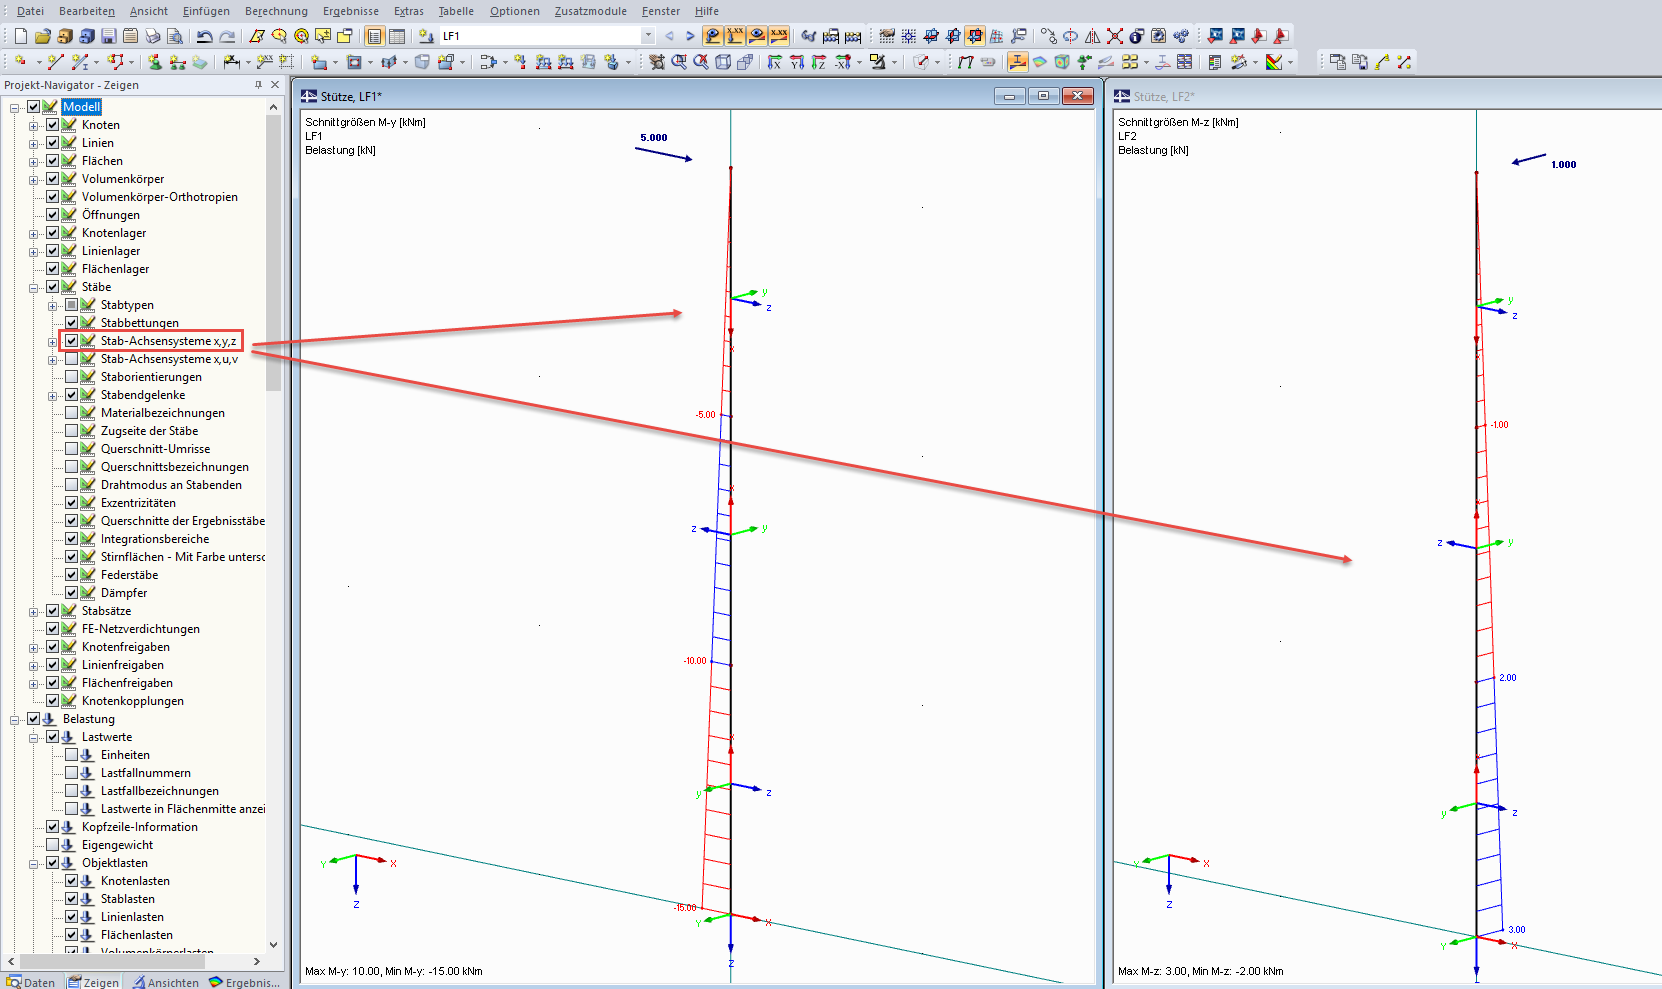Open the LF1 load case dropdown
The image size is (1662, 989).
tap(648, 36)
